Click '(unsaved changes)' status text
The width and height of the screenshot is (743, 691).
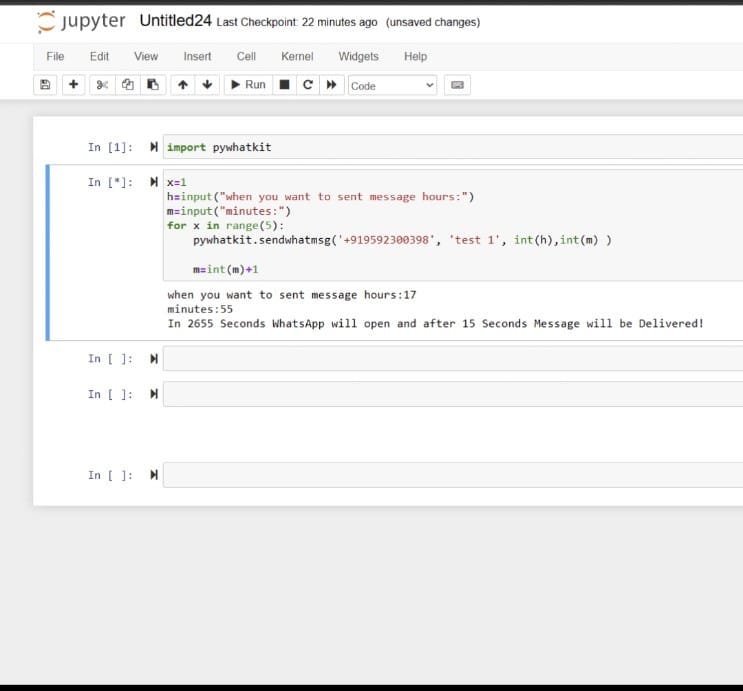(x=433, y=22)
